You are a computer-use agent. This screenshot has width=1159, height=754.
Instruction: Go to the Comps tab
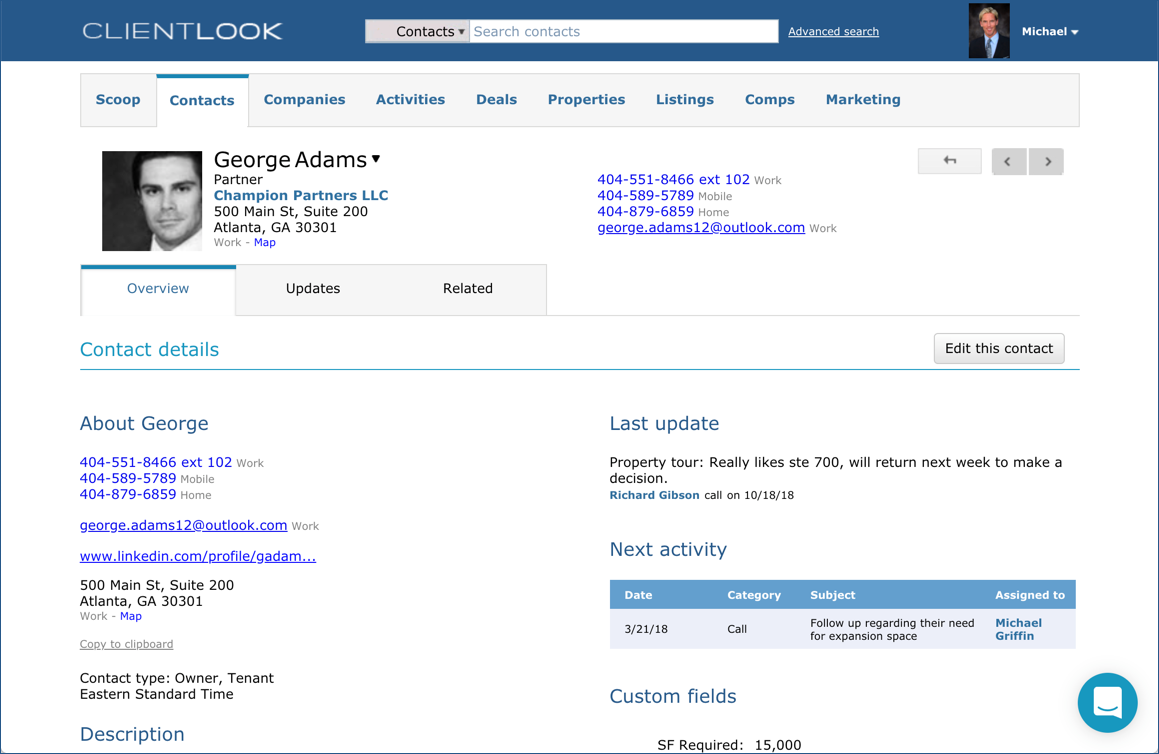769,100
